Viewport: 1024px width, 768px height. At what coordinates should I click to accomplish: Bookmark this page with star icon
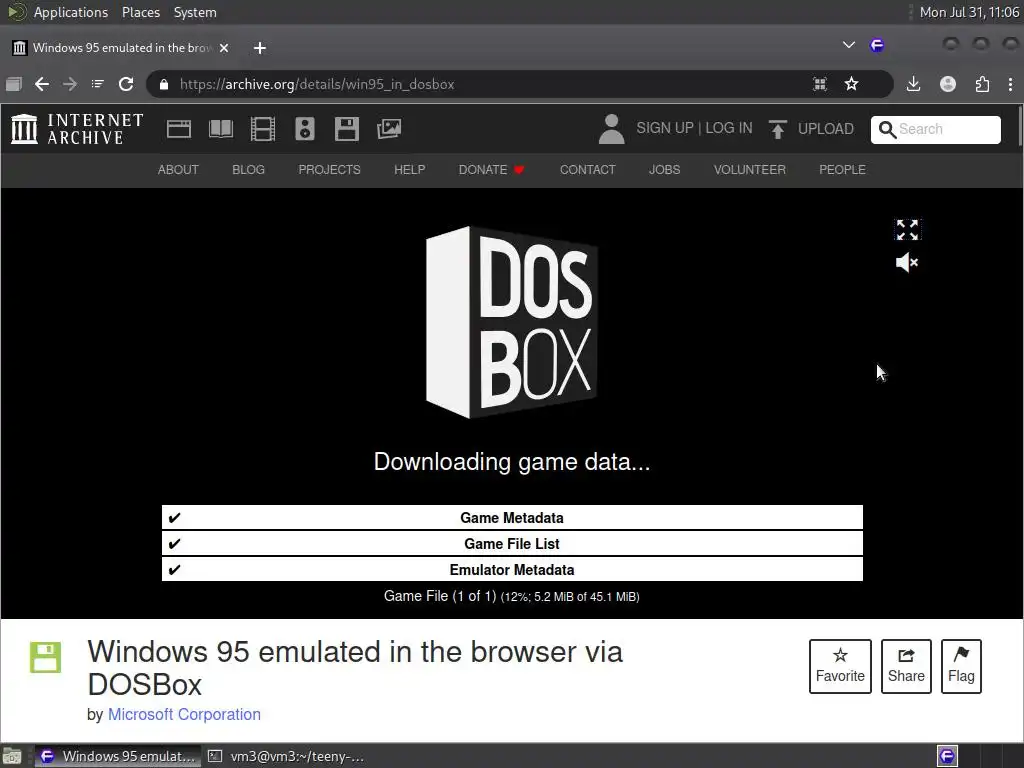[x=851, y=84]
